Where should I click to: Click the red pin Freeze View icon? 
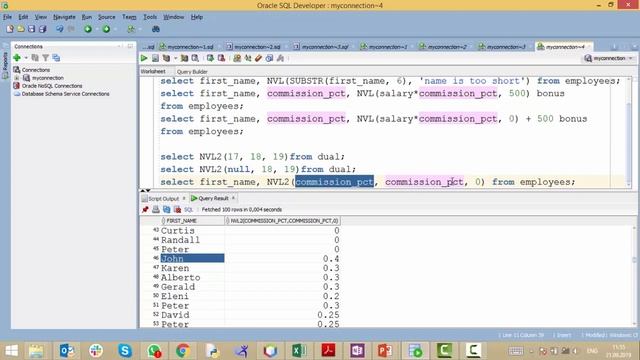(145, 209)
